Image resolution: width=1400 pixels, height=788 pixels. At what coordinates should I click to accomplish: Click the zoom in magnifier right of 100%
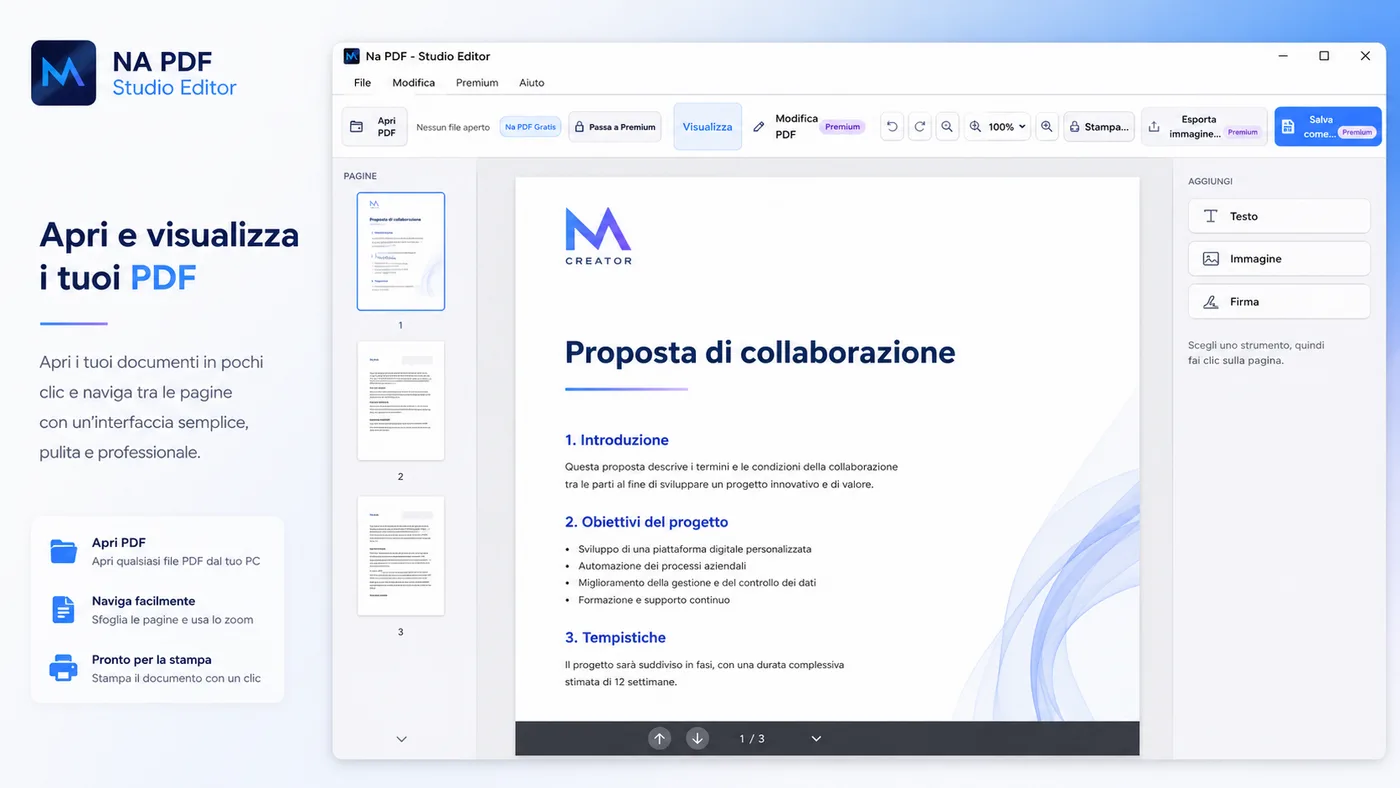point(1047,127)
